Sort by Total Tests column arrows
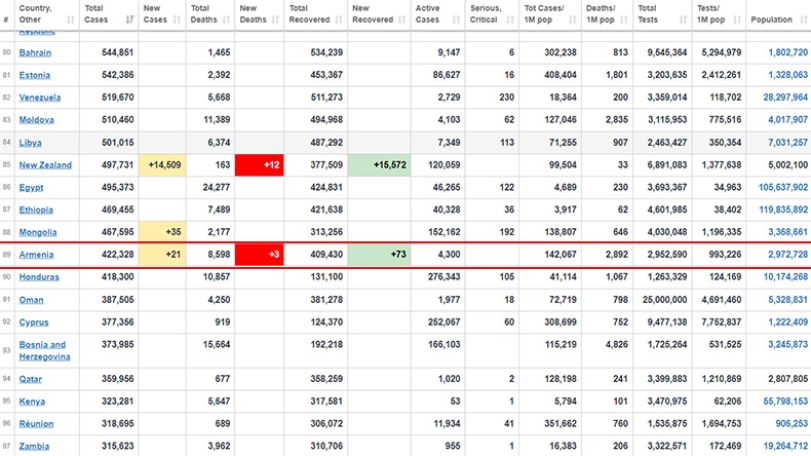The width and height of the screenshot is (811, 456). point(683,20)
